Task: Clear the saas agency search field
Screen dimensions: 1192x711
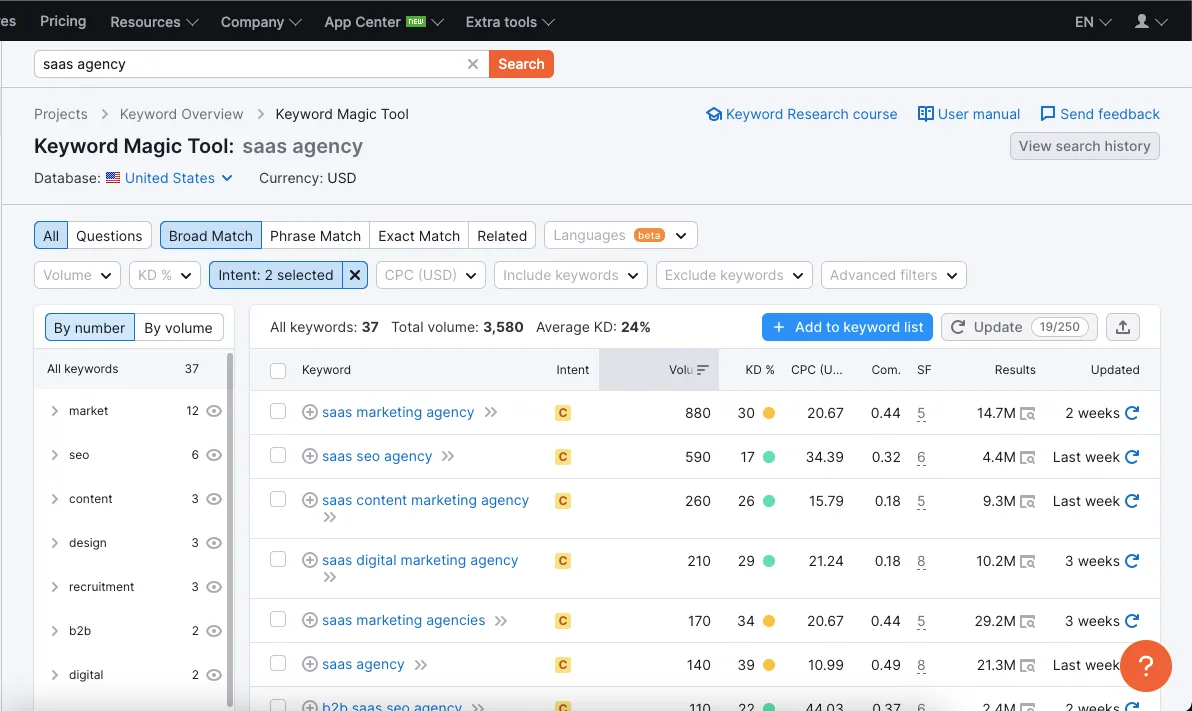Action: [x=473, y=64]
